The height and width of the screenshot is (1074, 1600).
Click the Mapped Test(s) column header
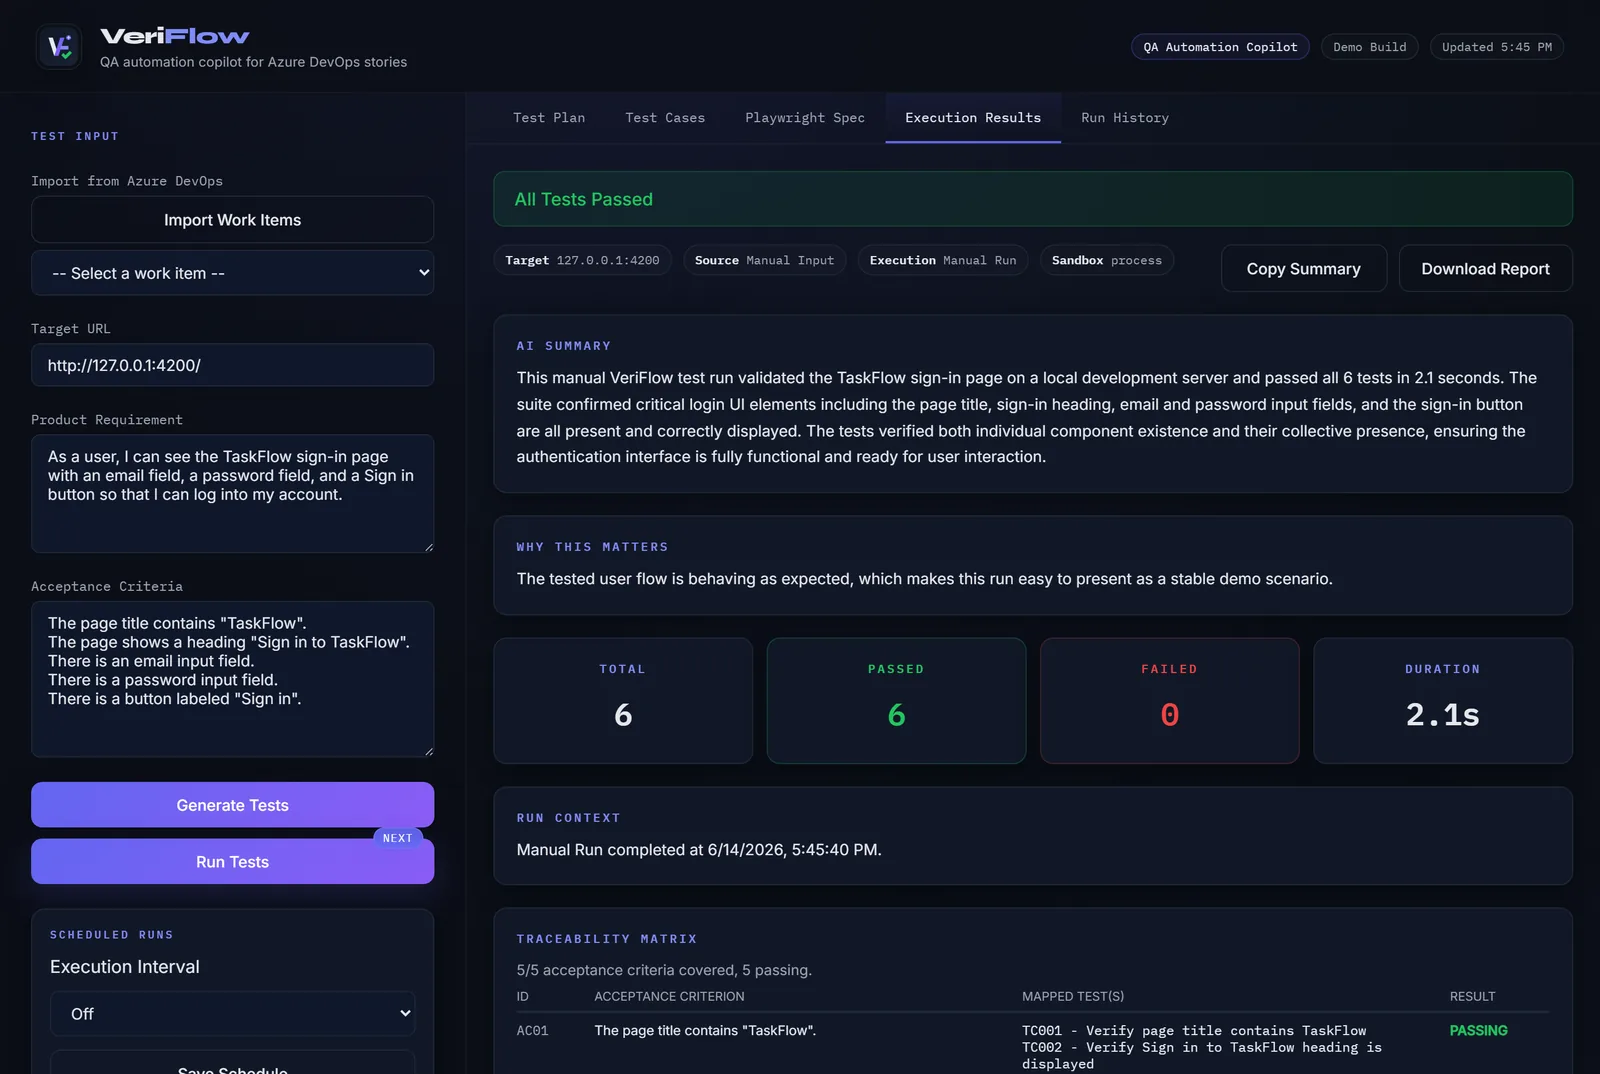(x=1073, y=997)
